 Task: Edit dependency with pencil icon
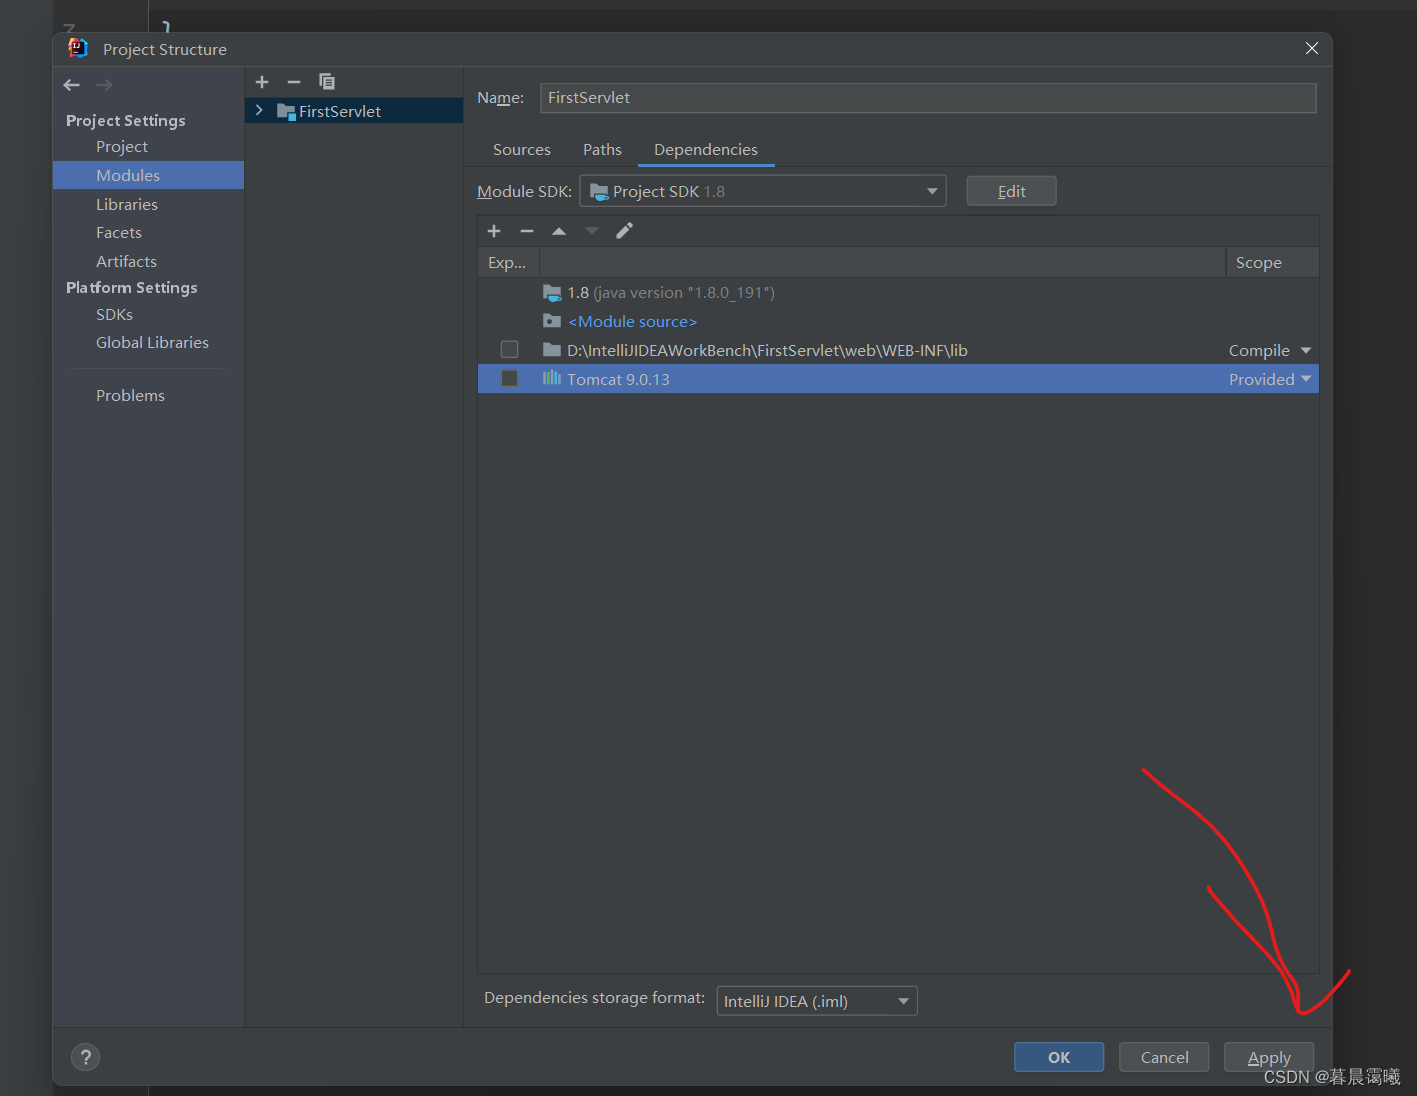tap(625, 231)
